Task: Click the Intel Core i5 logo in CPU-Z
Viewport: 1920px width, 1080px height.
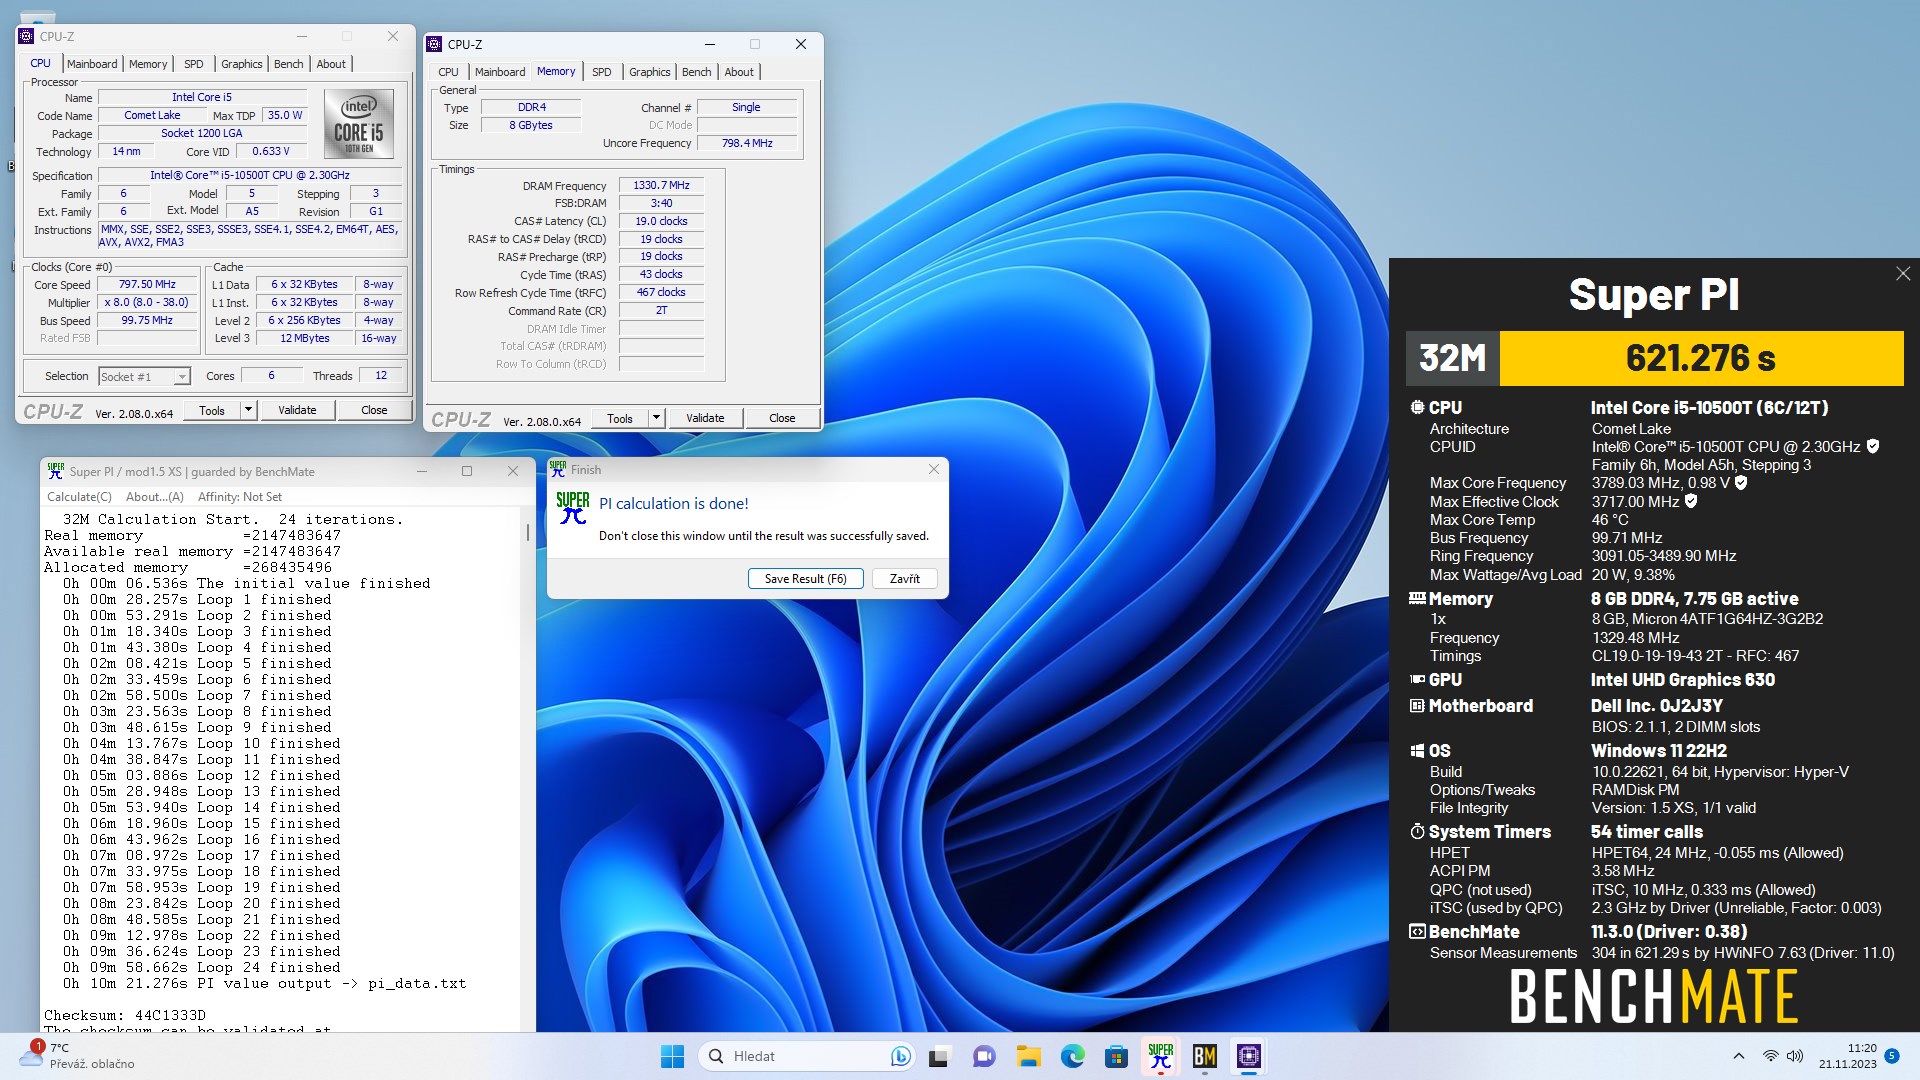Action: click(x=359, y=124)
